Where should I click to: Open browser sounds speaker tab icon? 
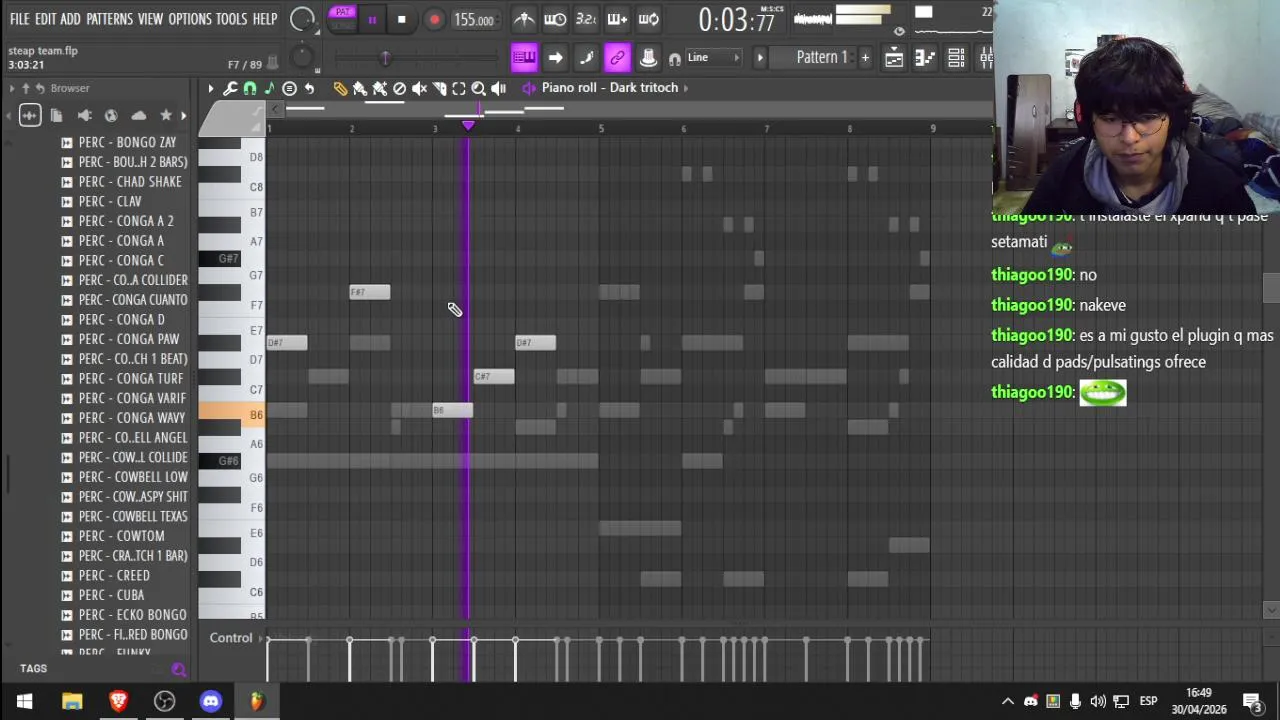pos(84,116)
